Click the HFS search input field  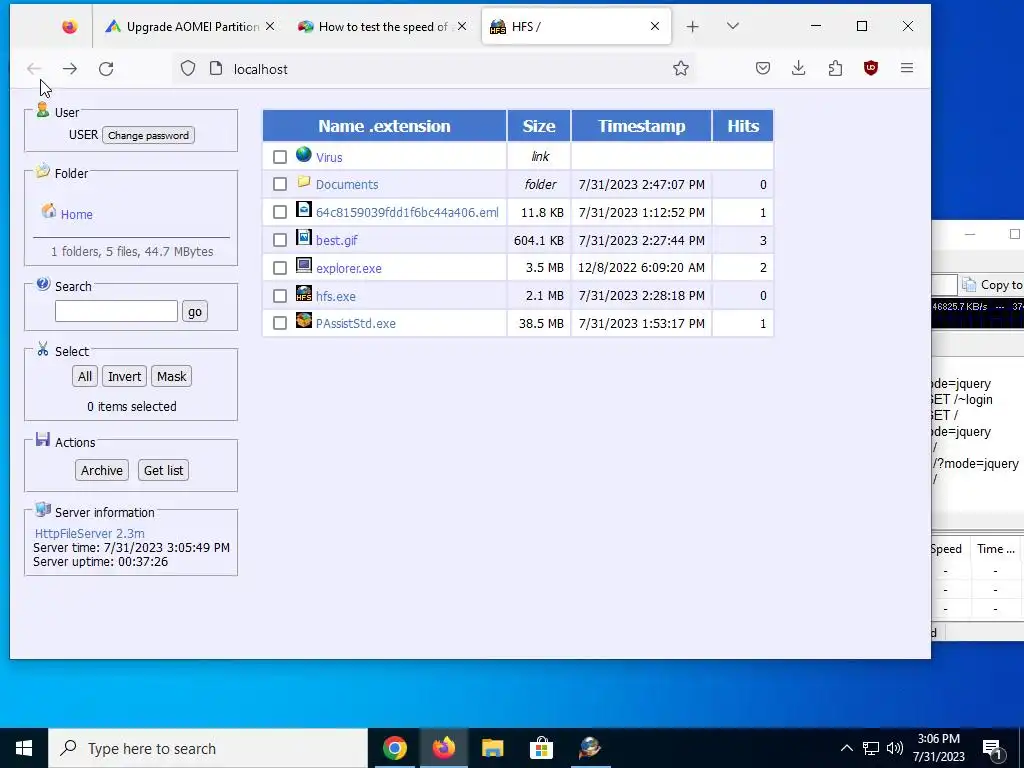116,311
